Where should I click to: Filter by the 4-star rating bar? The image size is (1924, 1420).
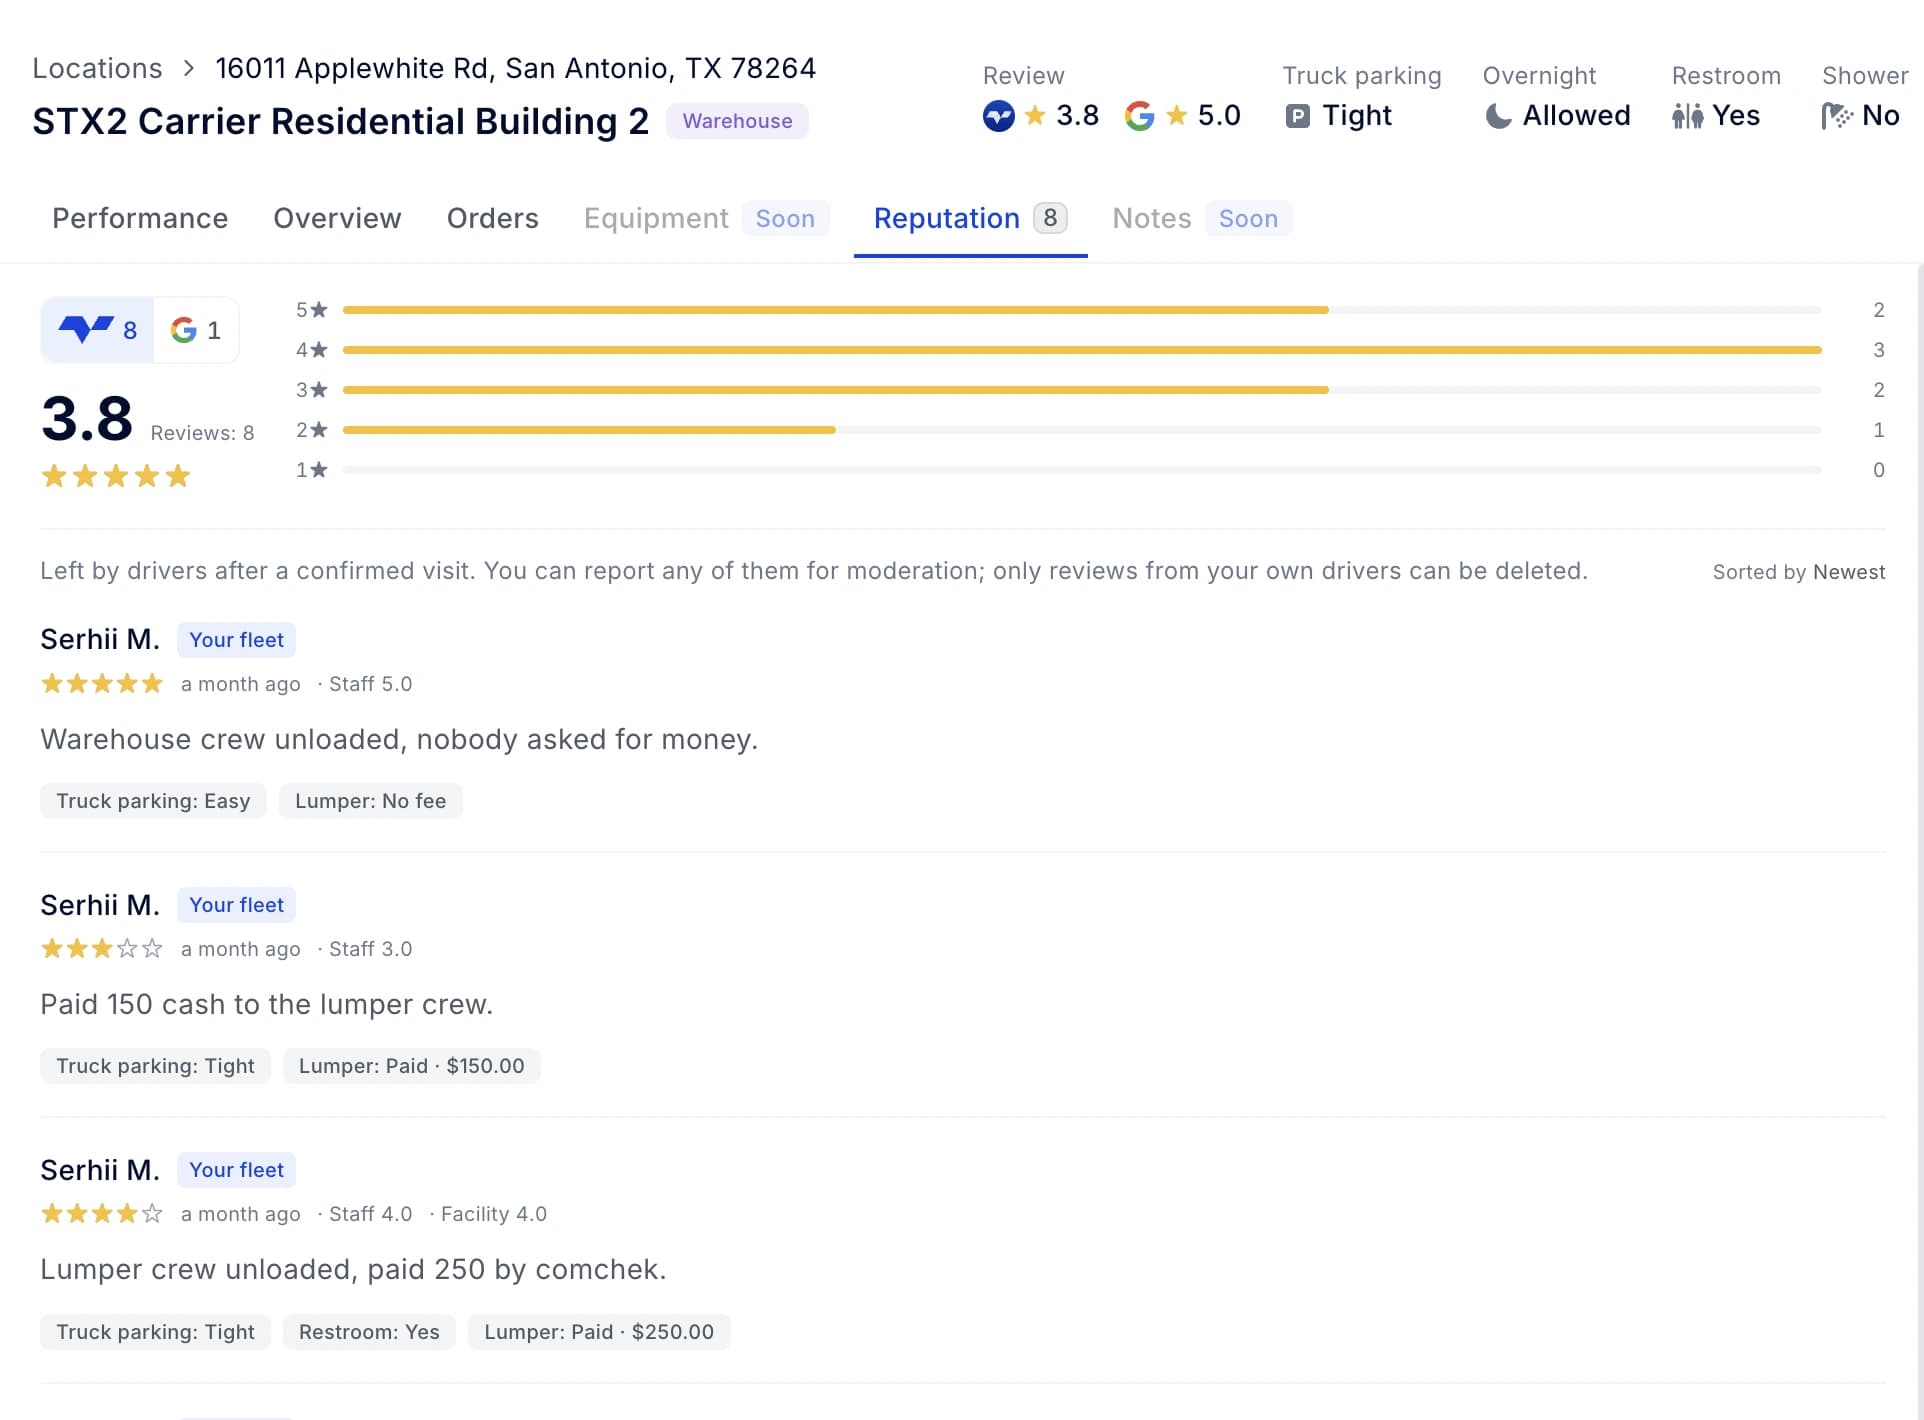[1082, 350]
